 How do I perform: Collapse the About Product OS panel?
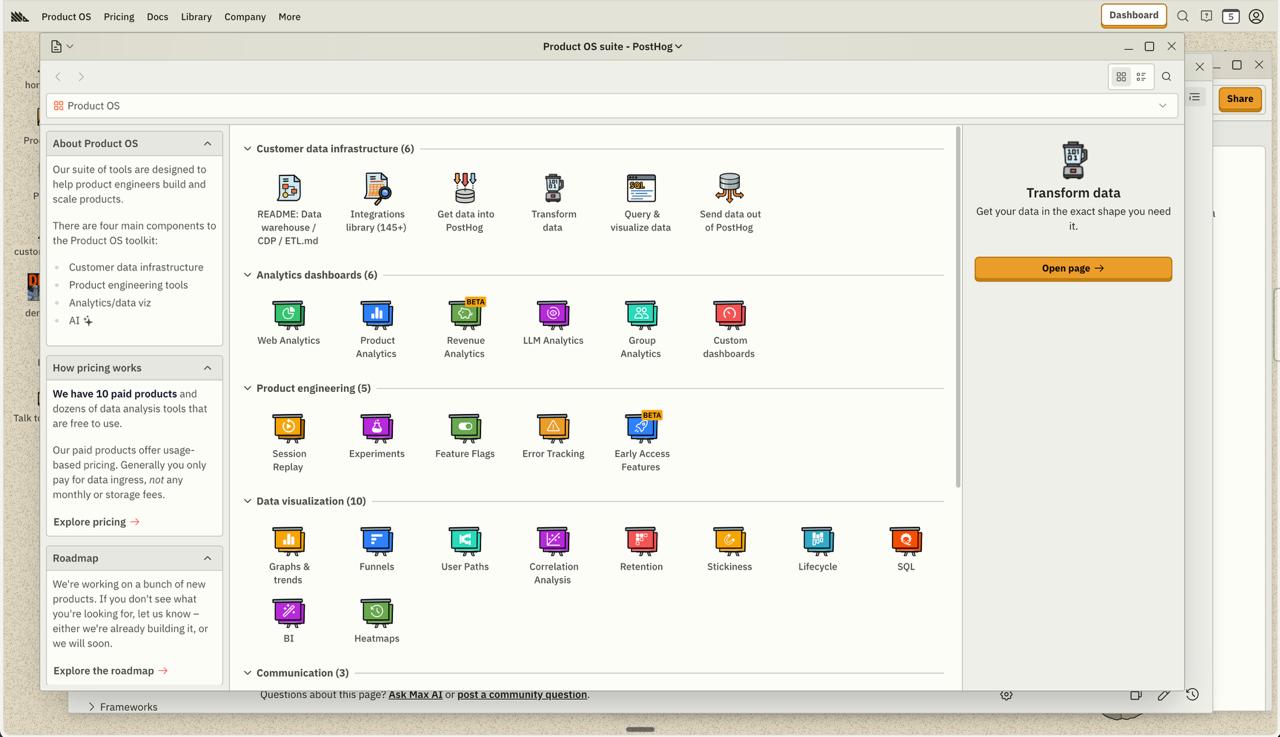(x=207, y=144)
